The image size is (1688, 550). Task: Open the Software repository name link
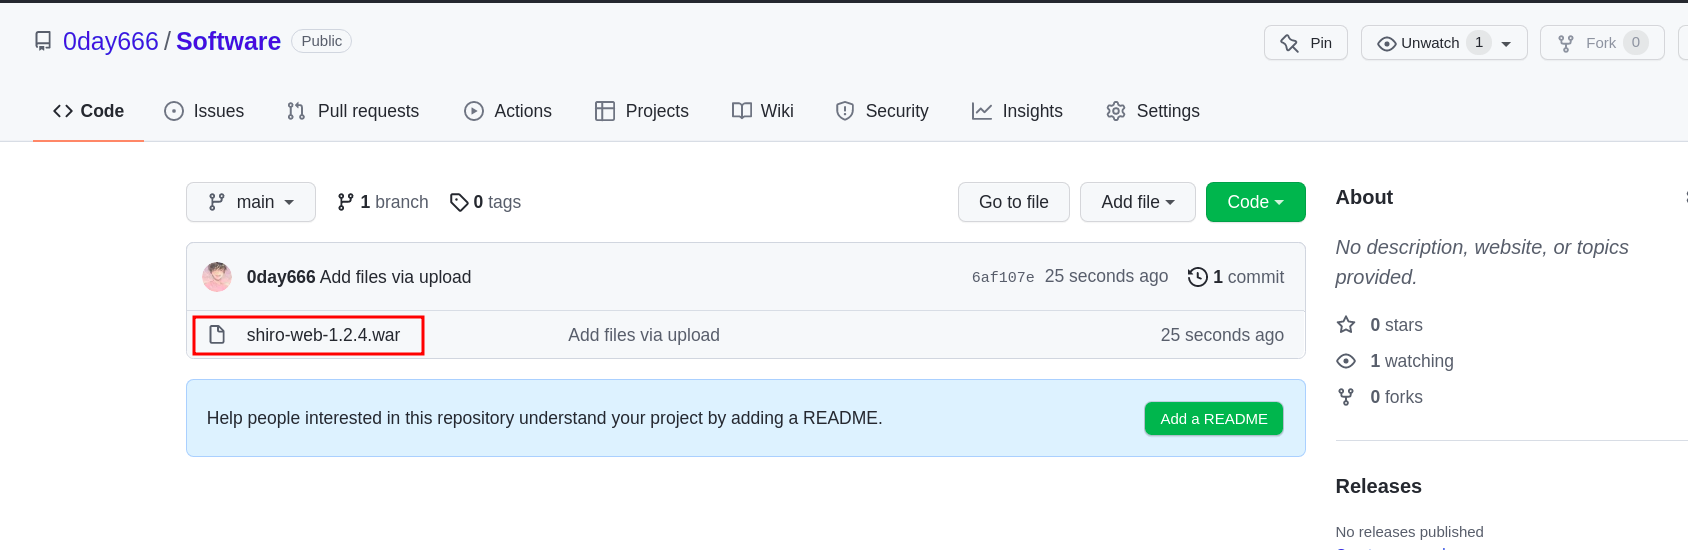click(228, 41)
